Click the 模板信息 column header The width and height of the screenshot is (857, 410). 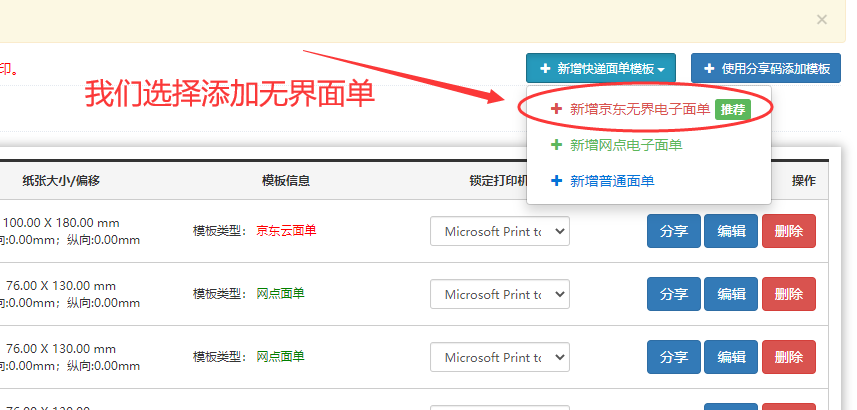point(286,181)
